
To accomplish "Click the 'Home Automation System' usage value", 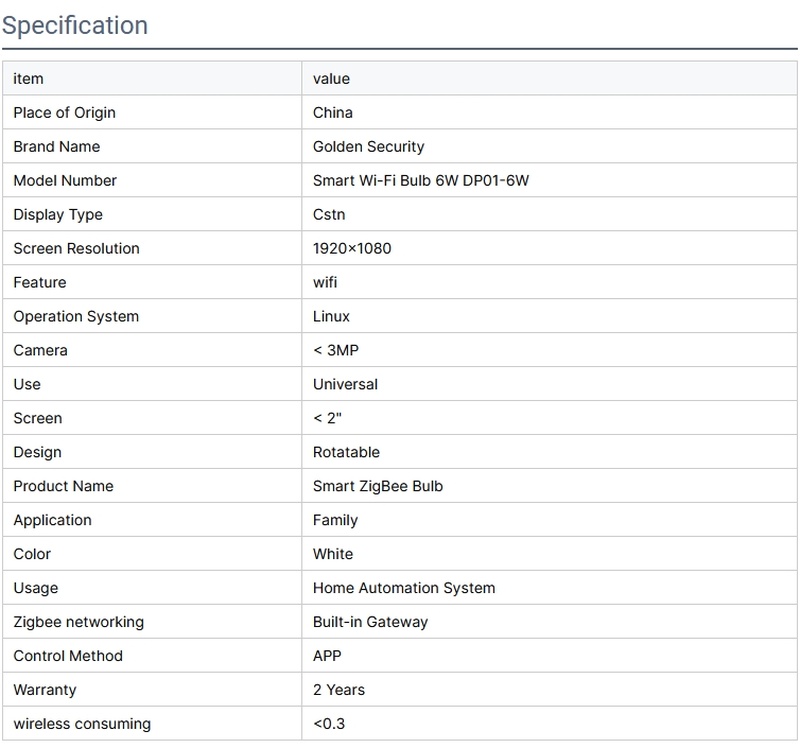I will 403,588.
